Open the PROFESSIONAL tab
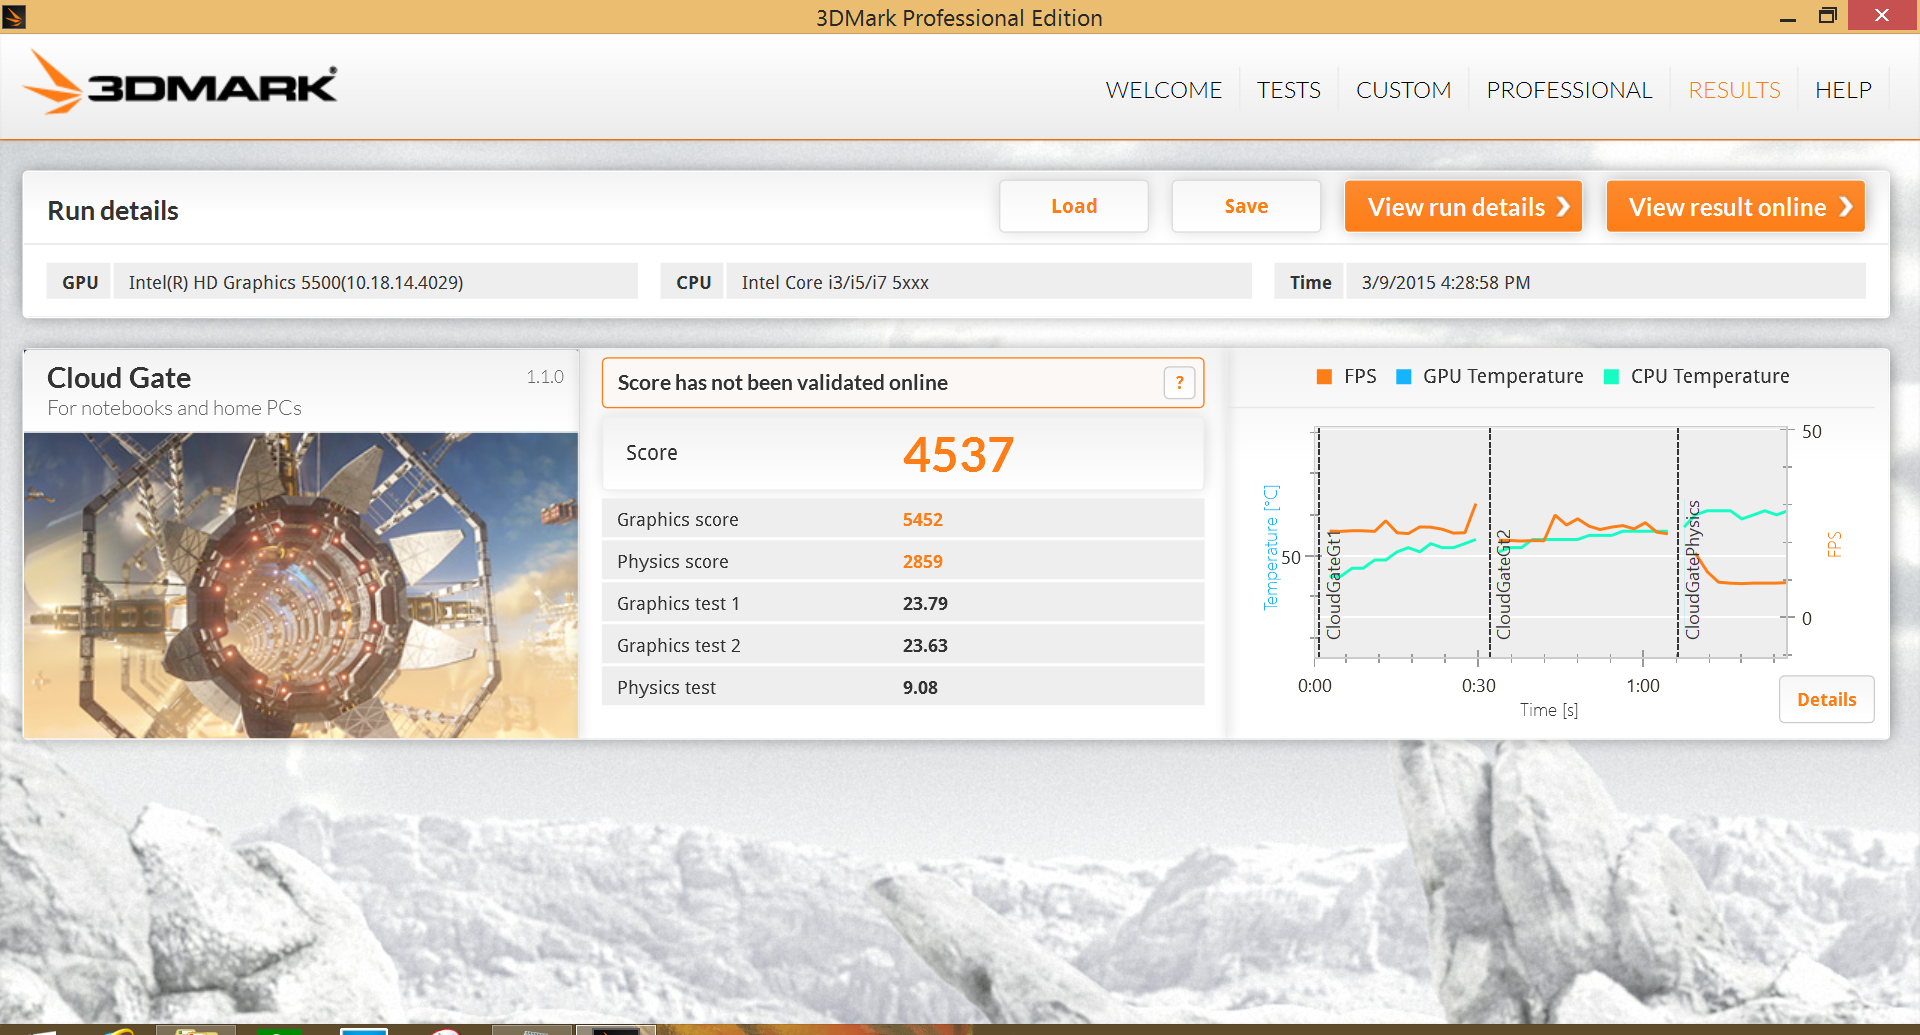The height and width of the screenshot is (1035, 1920). (x=1569, y=90)
